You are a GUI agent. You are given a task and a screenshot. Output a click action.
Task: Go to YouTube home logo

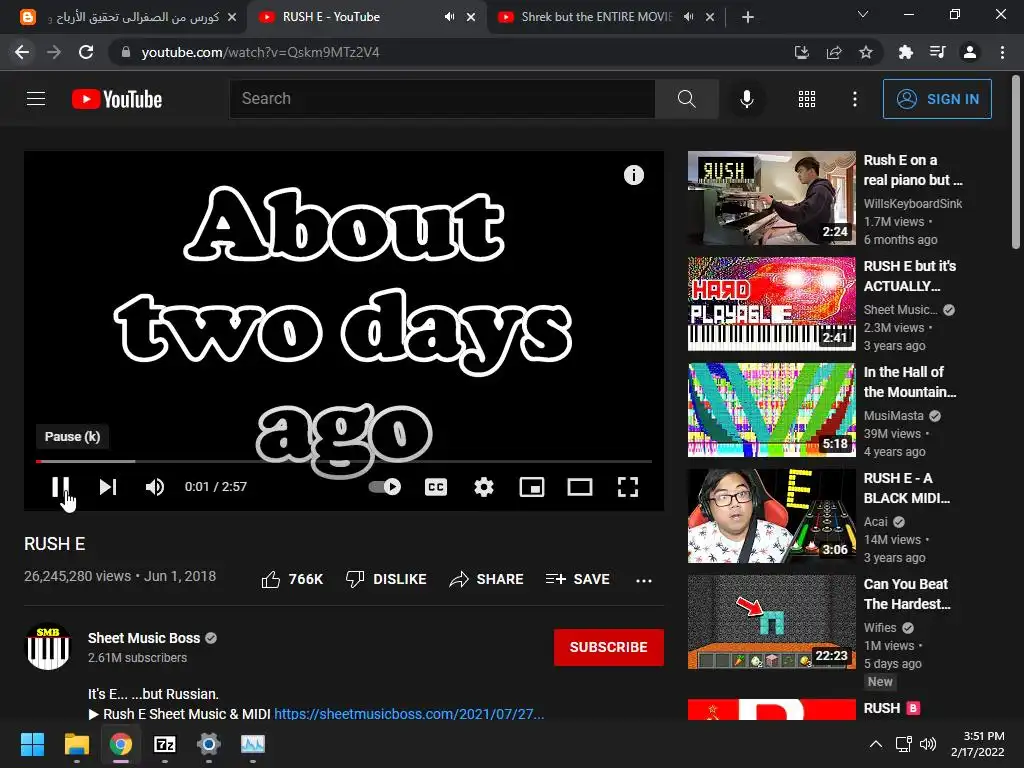(117, 99)
